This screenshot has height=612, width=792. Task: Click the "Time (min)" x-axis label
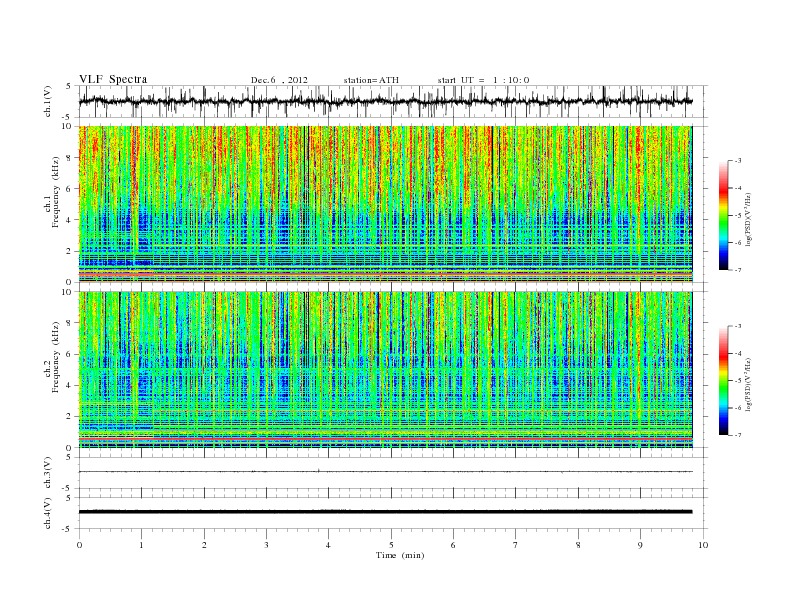400,555
